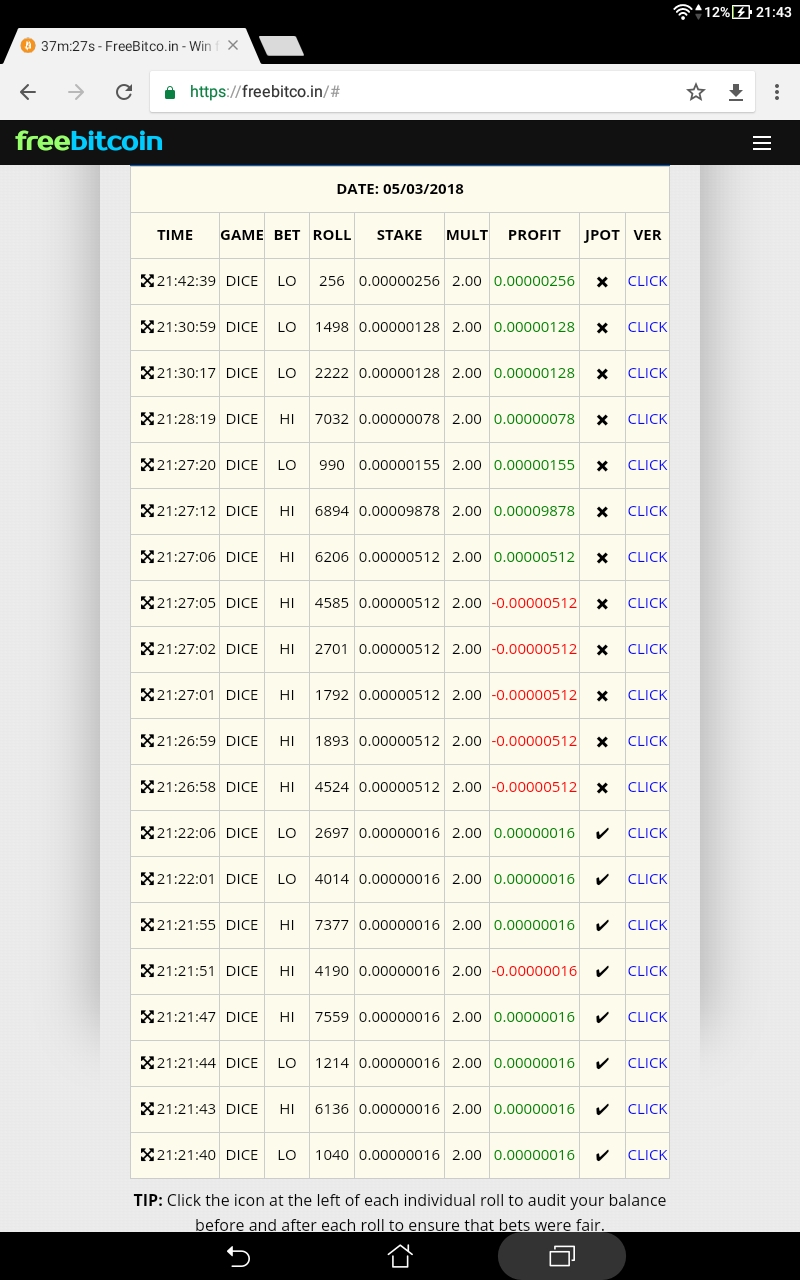Click verify CLICK link for 21:22:06 roll

(x=647, y=833)
